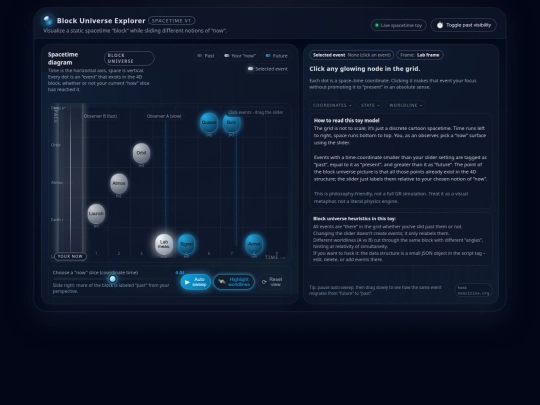This screenshot has height=405, width=540.
Task: Click the 'Click events - drag the slider' hint
Action: [x=256, y=112]
